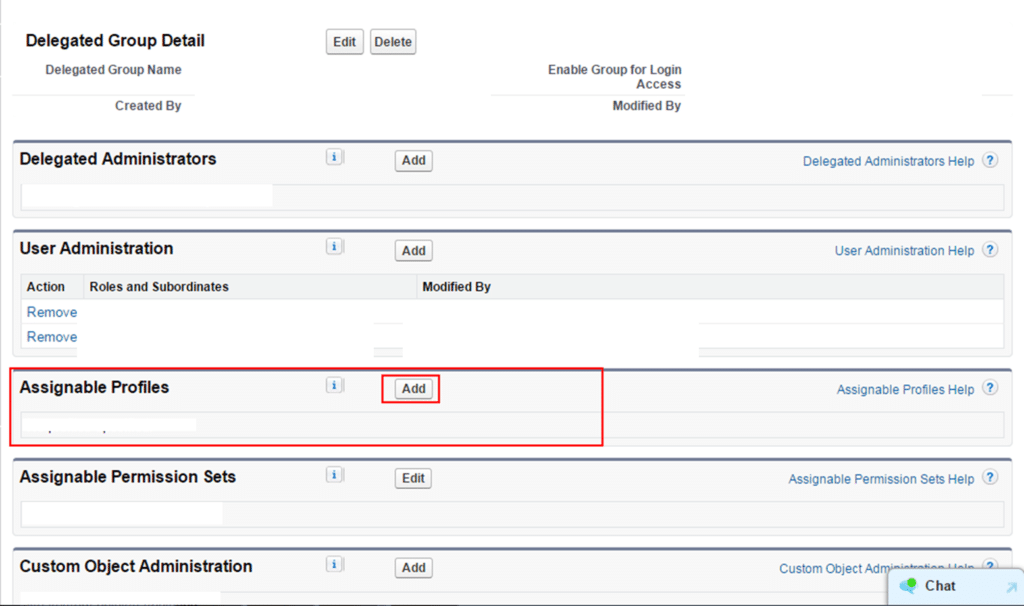Click Custom Object Administration info icon
Image resolution: width=1024 pixels, height=606 pixels.
pos(335,564)
